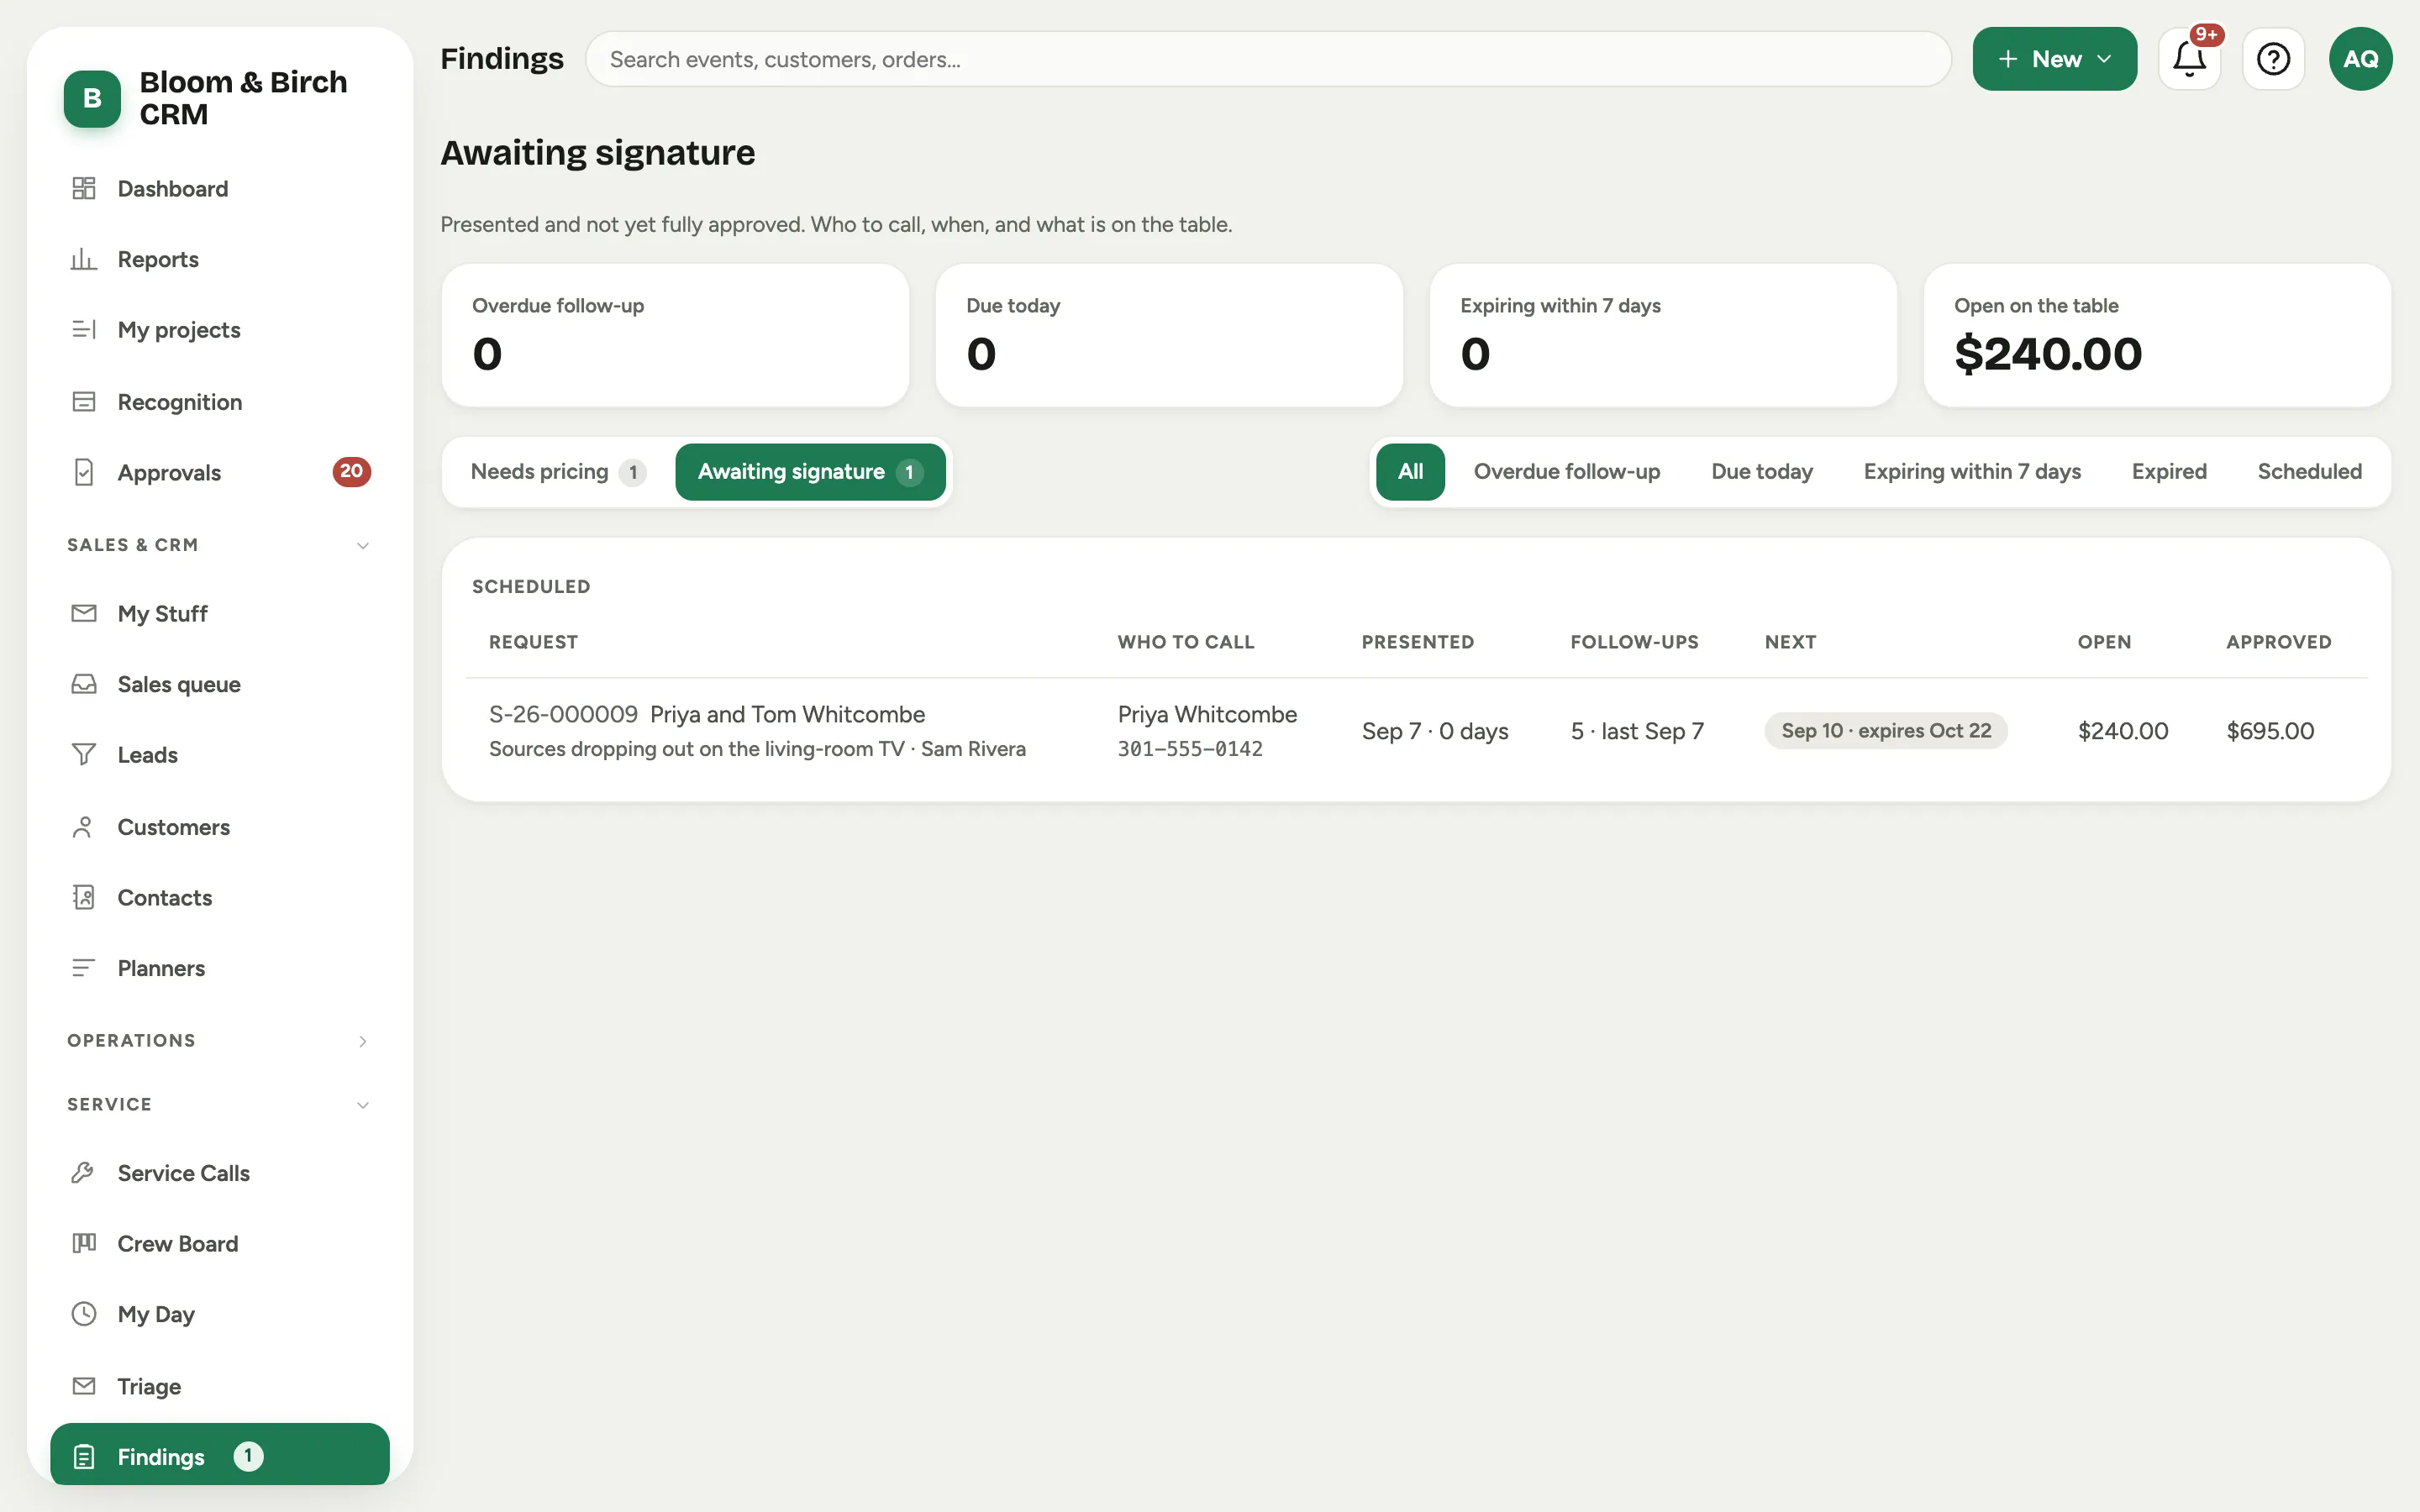Screen dimensions: 2420x1512
Task: Filter by Overdue follow-up
Action: click(1566, 472)
